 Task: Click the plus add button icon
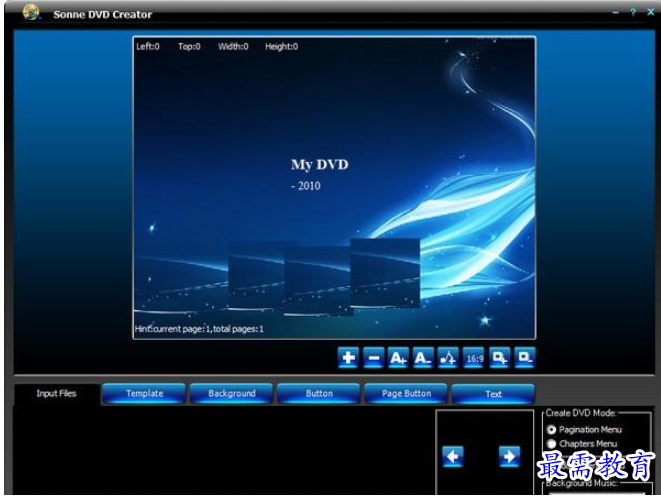347,358
